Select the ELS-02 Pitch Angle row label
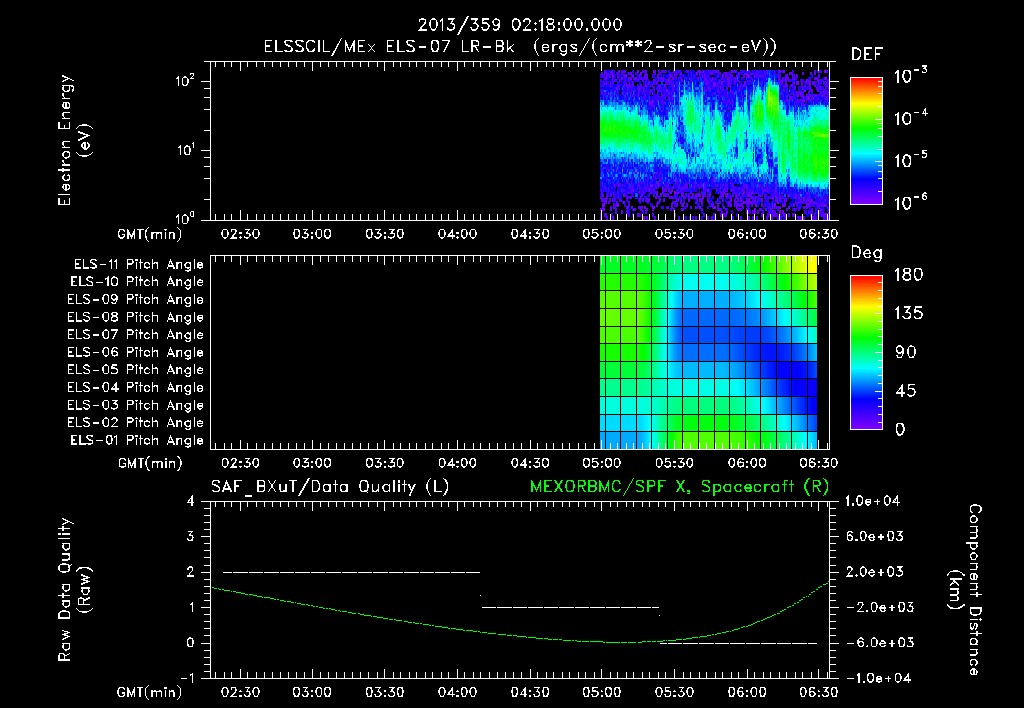This screenshot has height=708, width=1024. coord(135,423)
